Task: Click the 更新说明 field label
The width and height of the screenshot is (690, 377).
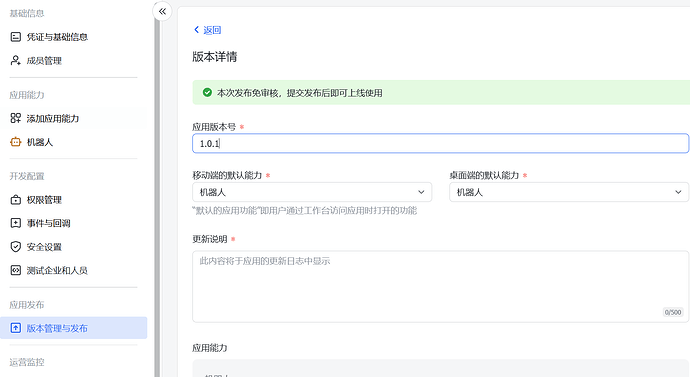Action: point(210,239)
